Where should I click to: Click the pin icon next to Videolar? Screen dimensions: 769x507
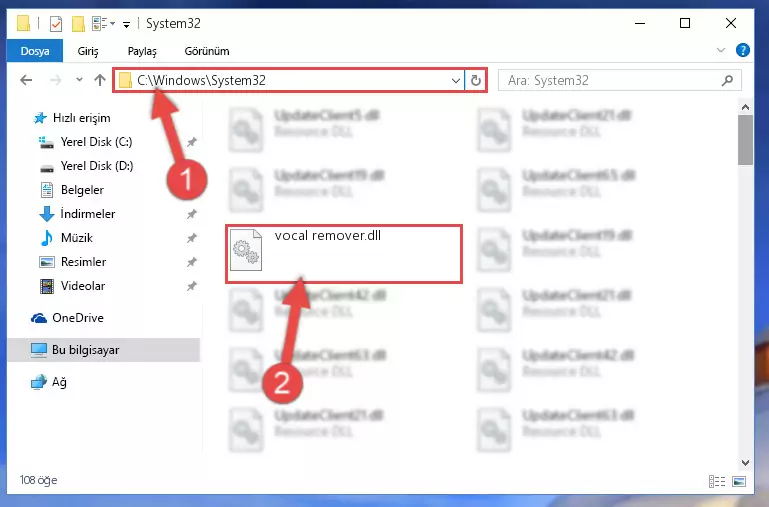191,286
